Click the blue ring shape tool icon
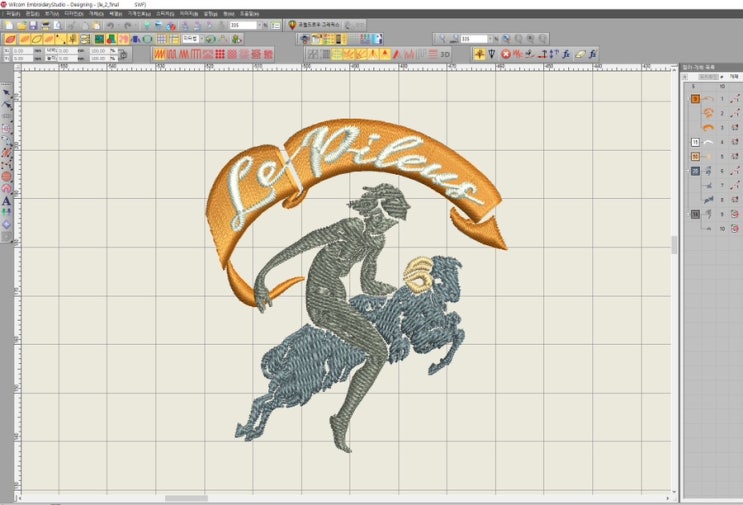The image size is (743, 505). pyautogui.click(x=147, y=39)
